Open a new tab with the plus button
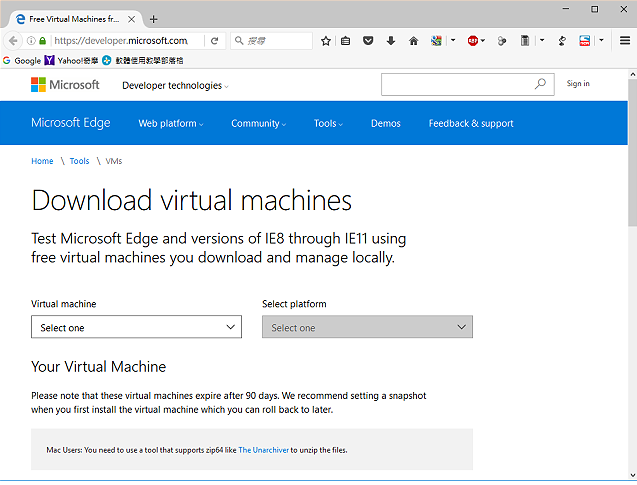 point(154,19)
